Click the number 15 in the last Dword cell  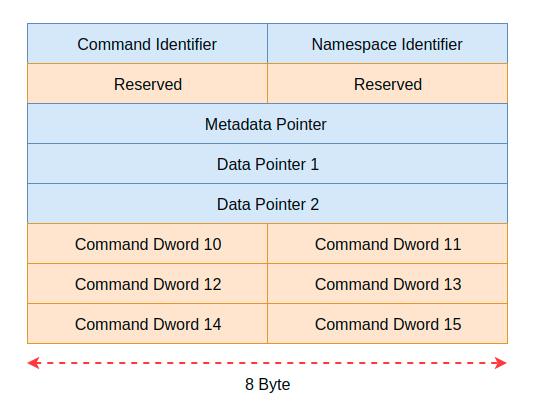click(x=453, y=324)
